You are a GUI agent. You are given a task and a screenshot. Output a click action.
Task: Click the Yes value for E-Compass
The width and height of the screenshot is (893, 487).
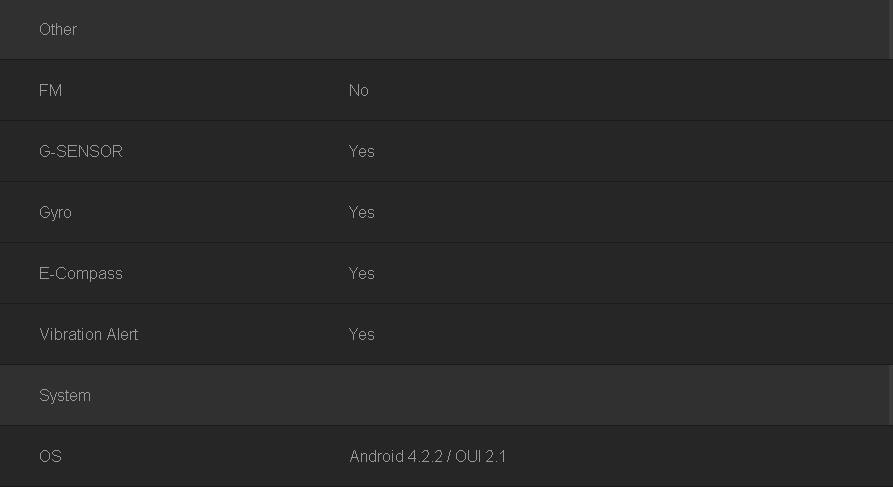[361, 274]
